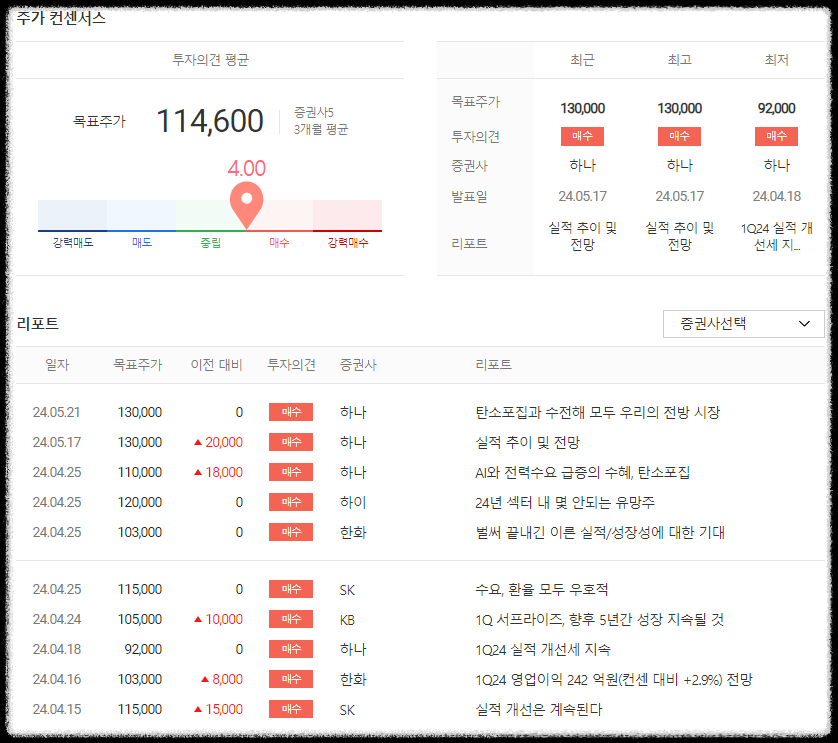Click the 최근 column header
The image size is (838, 743).
(583, 59)
